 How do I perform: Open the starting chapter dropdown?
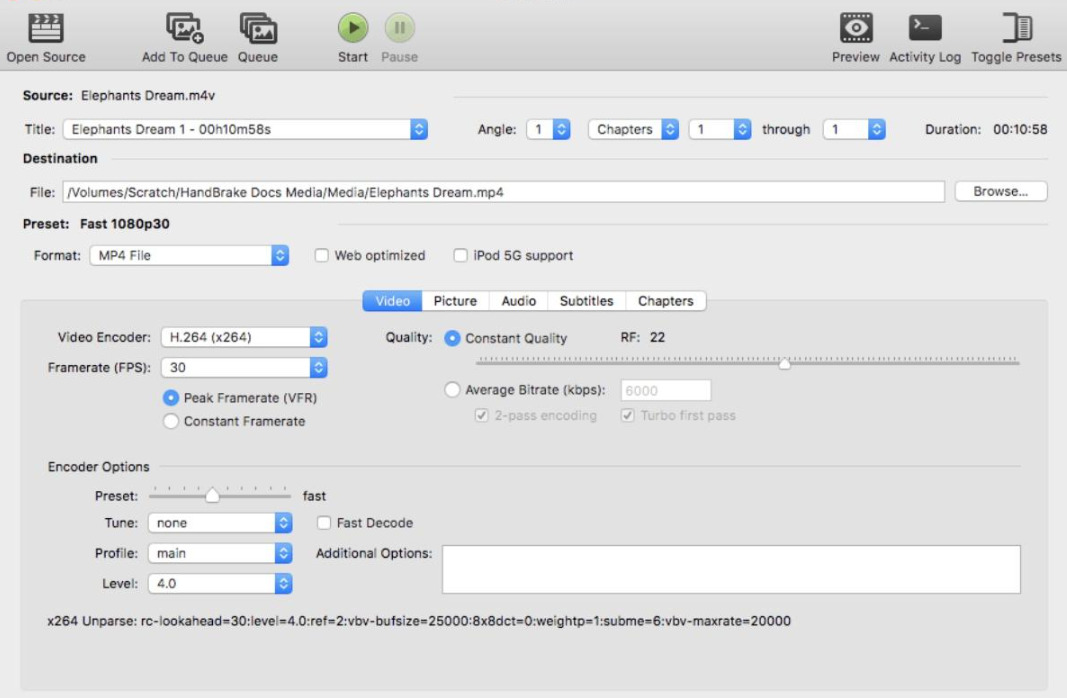pos(720,129)
